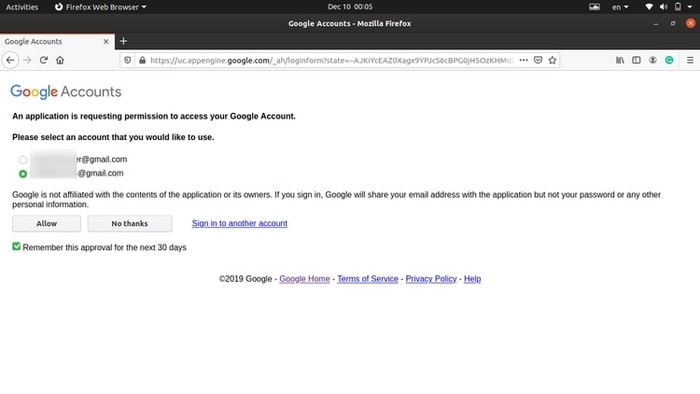Open the Privacy Policy link
700x394 pixels.
click(x=431, y=279)
